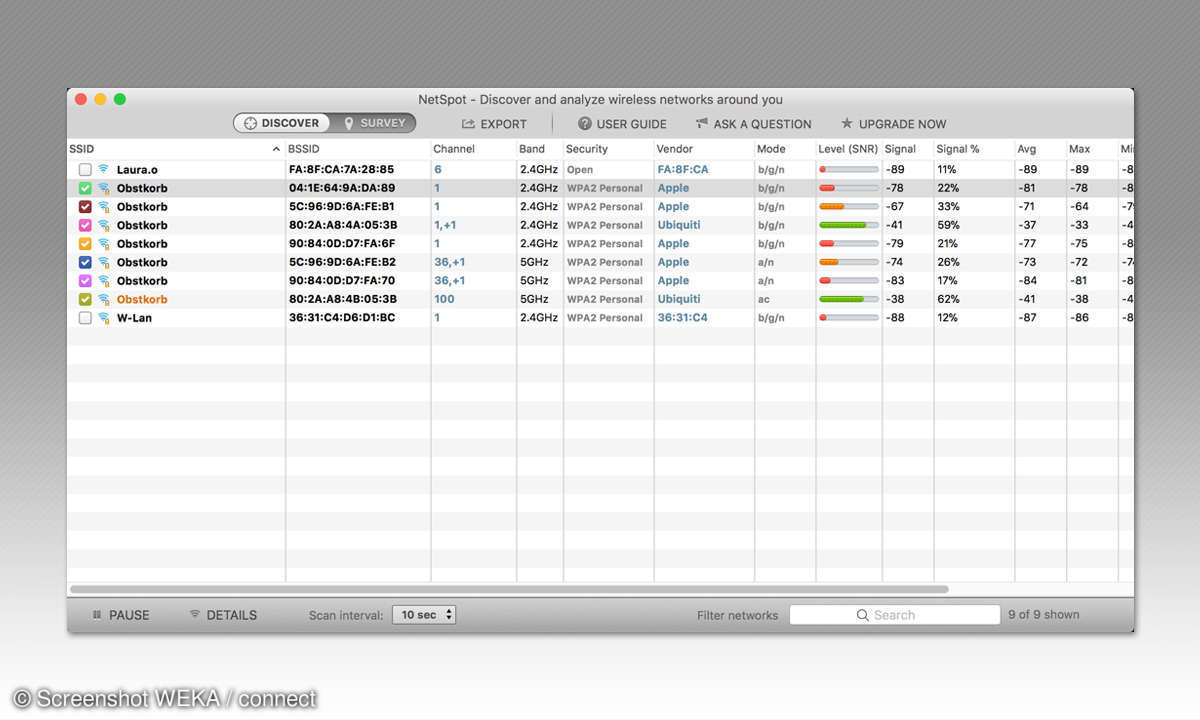This screenshot has width=1200, height=720.
Task: Open DETAILS for selected network
Action: [223, 615]
